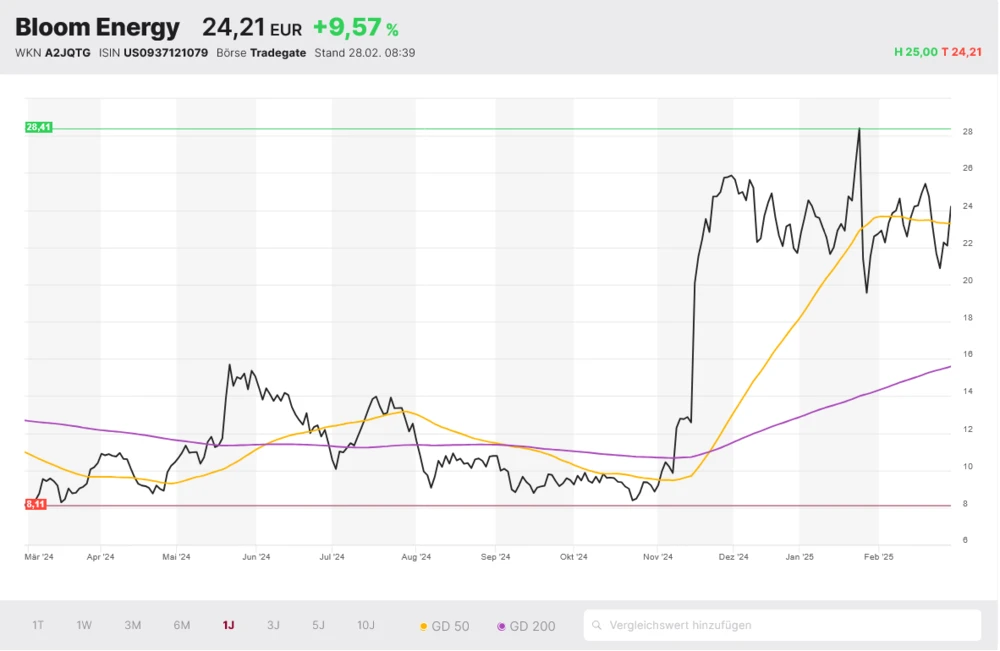The width and height of the screenshot is (1000, 651).
Task: Switch to the 3J chart range
Action: point(274,625)
